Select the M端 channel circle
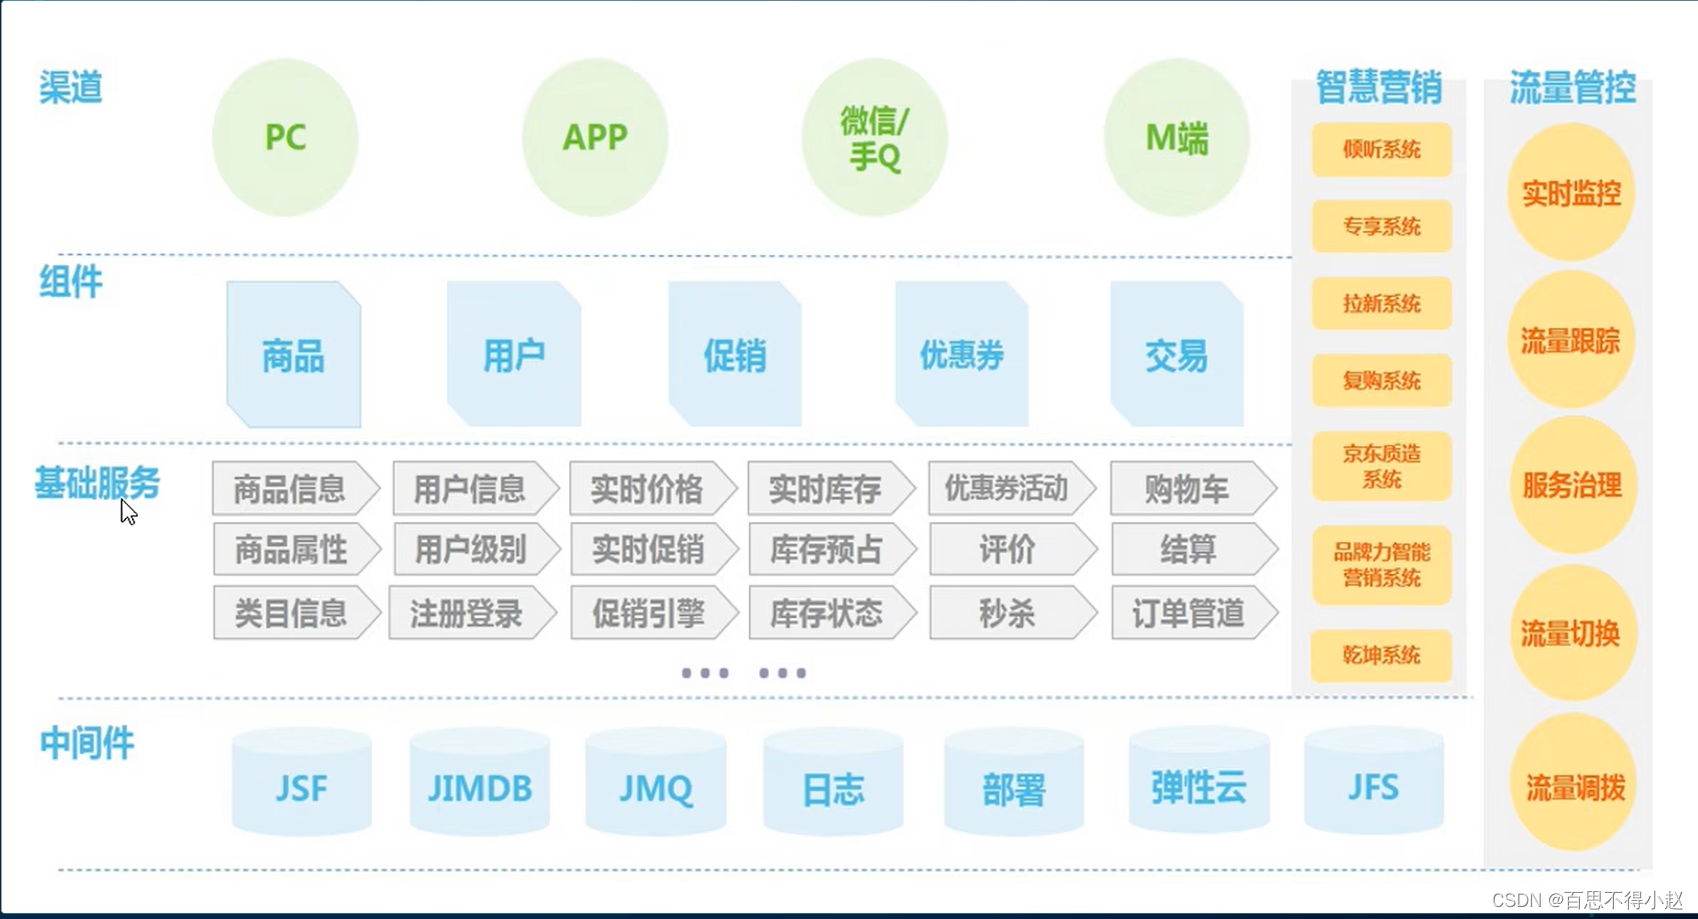Viewport: 1698px width, 919px height. 1177,137
